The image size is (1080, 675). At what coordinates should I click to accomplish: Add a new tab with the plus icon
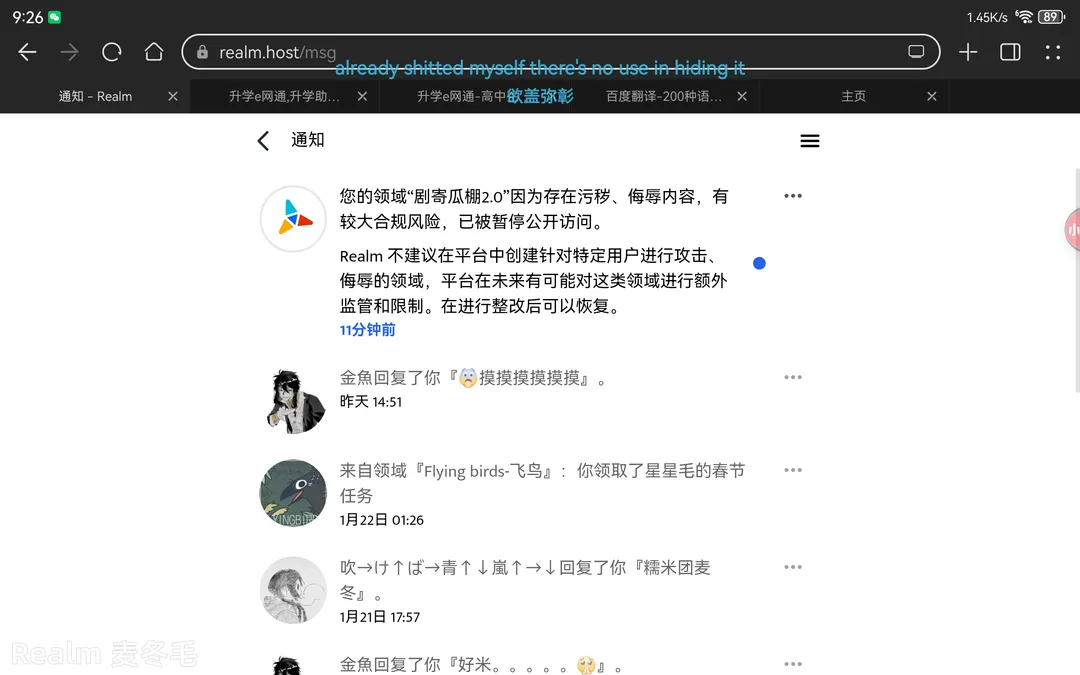(968, 52)
